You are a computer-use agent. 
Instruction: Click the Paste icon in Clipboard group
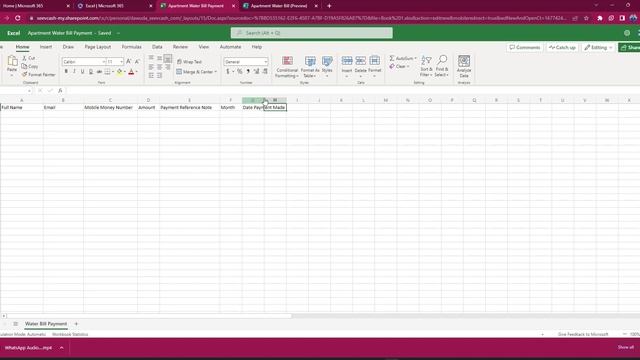click(x=12, y=62)
